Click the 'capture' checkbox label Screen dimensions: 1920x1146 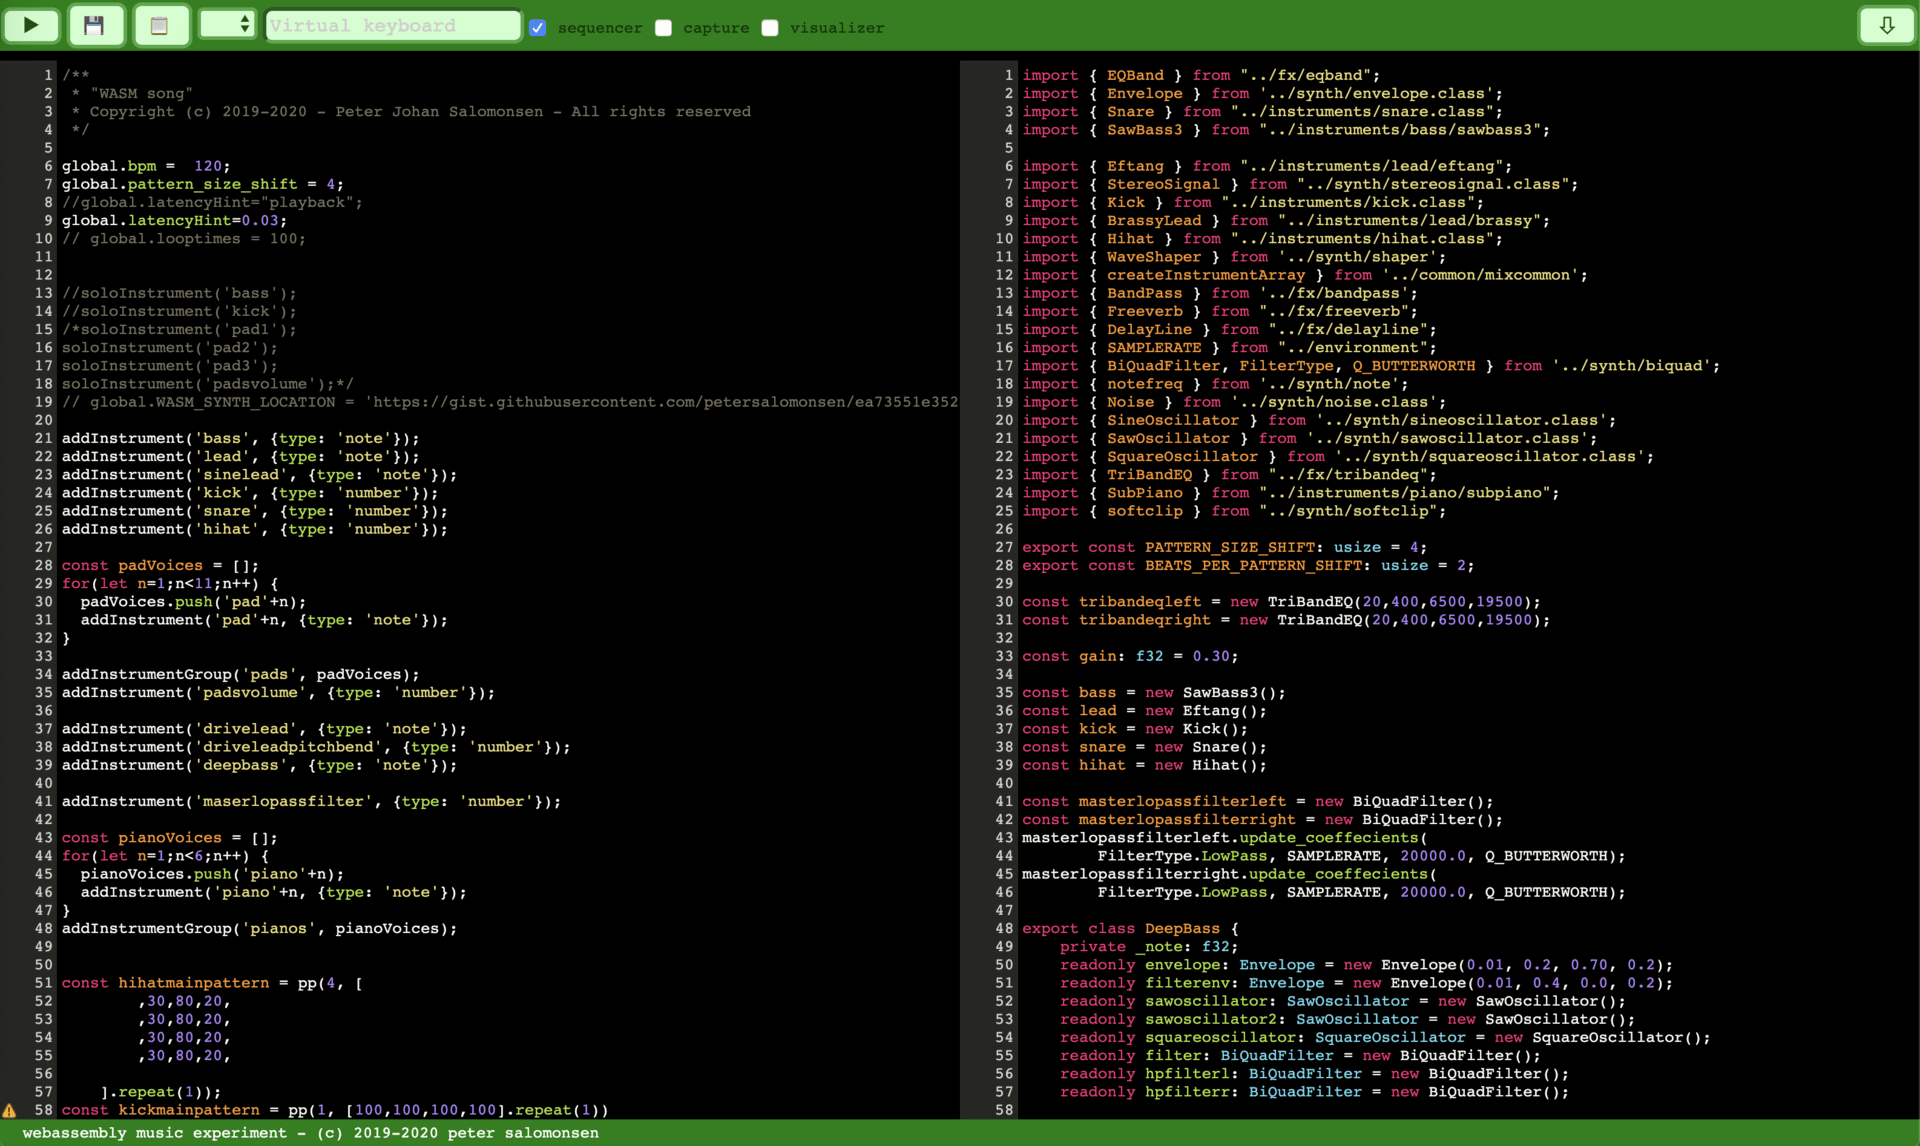[716, 28]
